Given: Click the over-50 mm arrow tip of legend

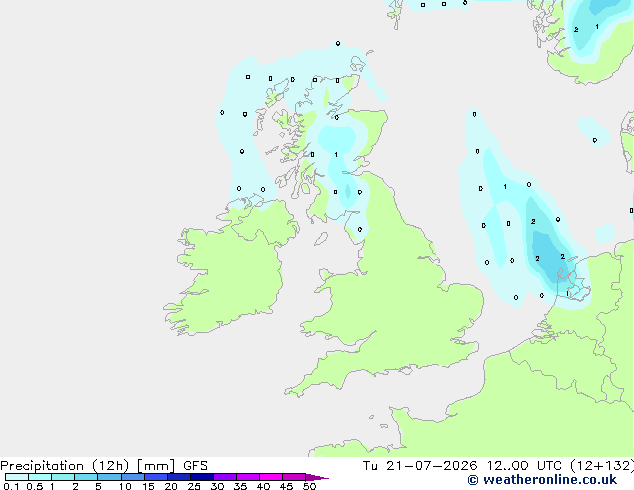Looking at the screenshot, I should click(x=317, y=477).
